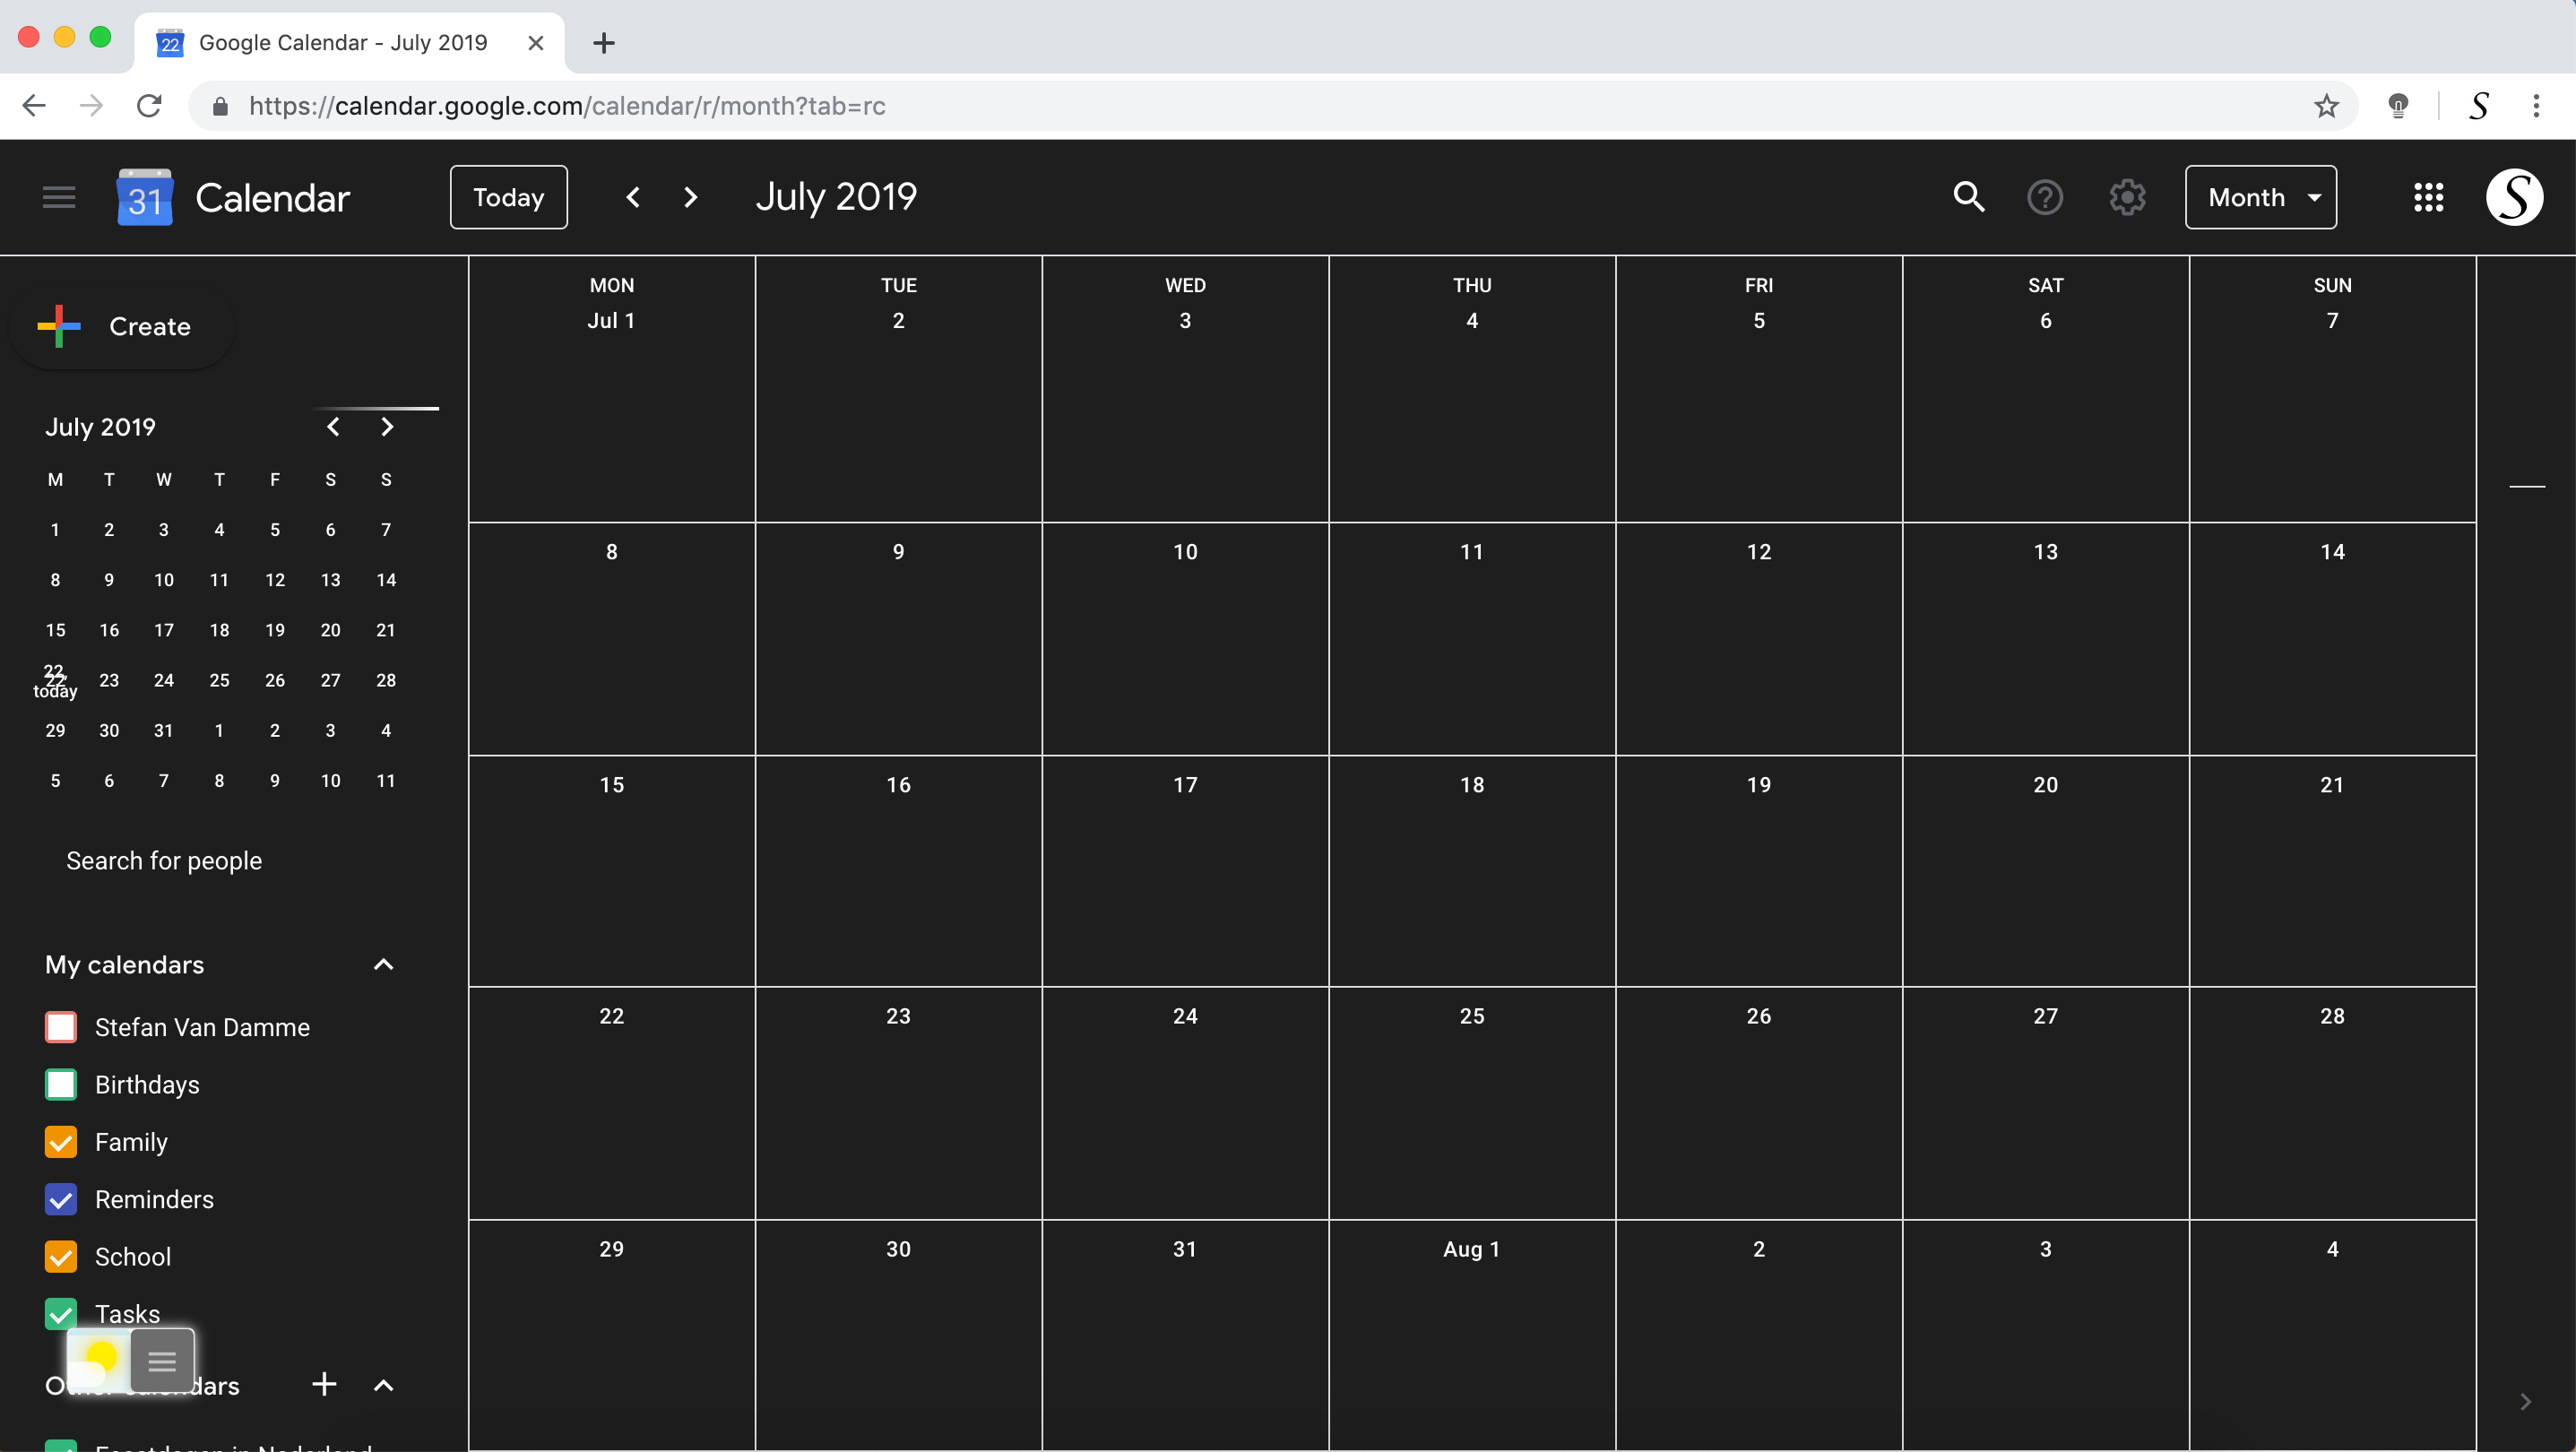The image size is (2576, 1452).
Task: Click the Today button
Action: point(508,197)
